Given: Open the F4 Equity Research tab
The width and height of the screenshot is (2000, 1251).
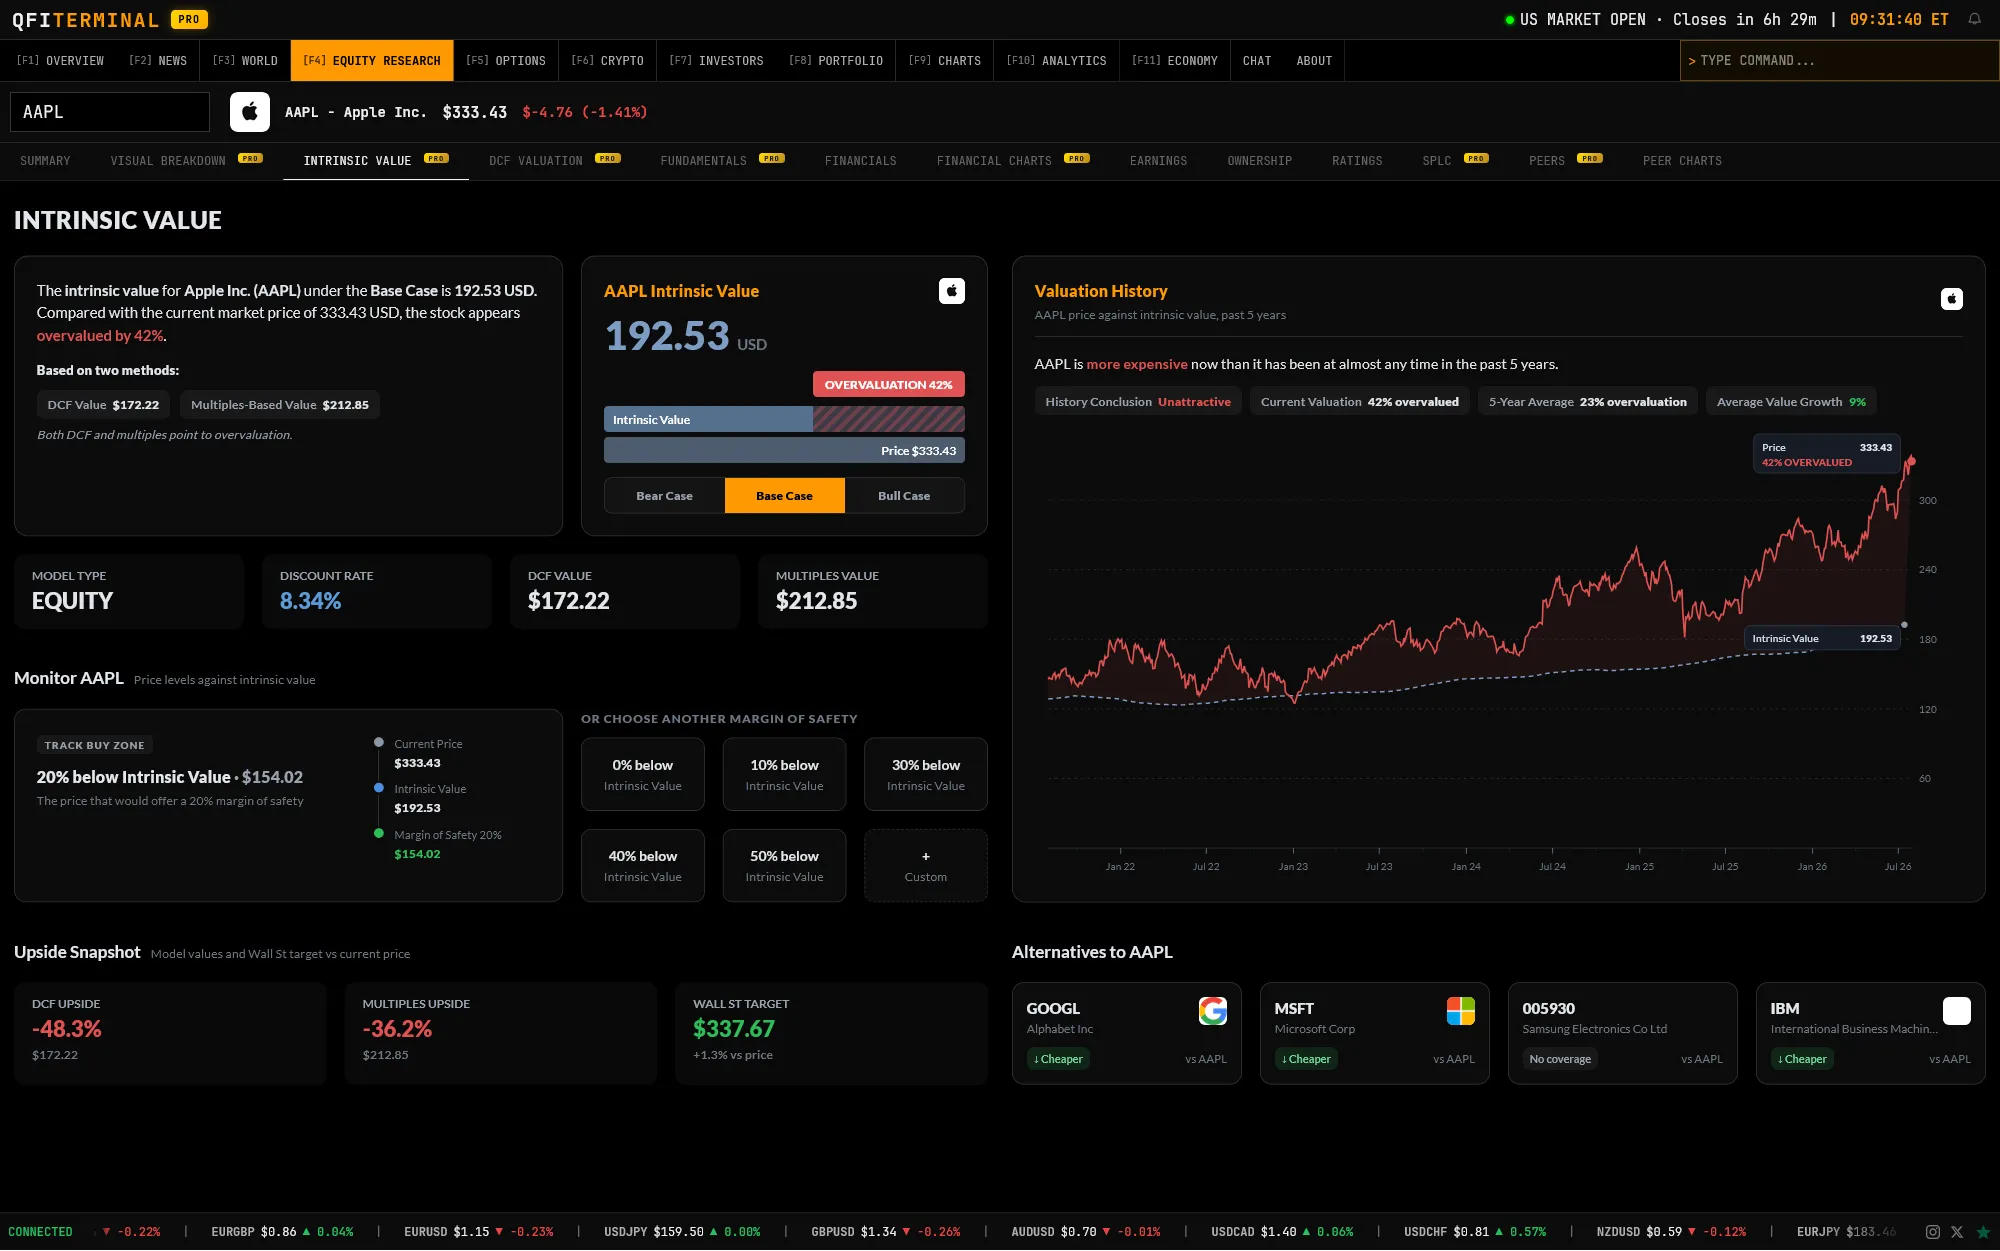Looking at the screenshot, I should (x=372, y=61).
